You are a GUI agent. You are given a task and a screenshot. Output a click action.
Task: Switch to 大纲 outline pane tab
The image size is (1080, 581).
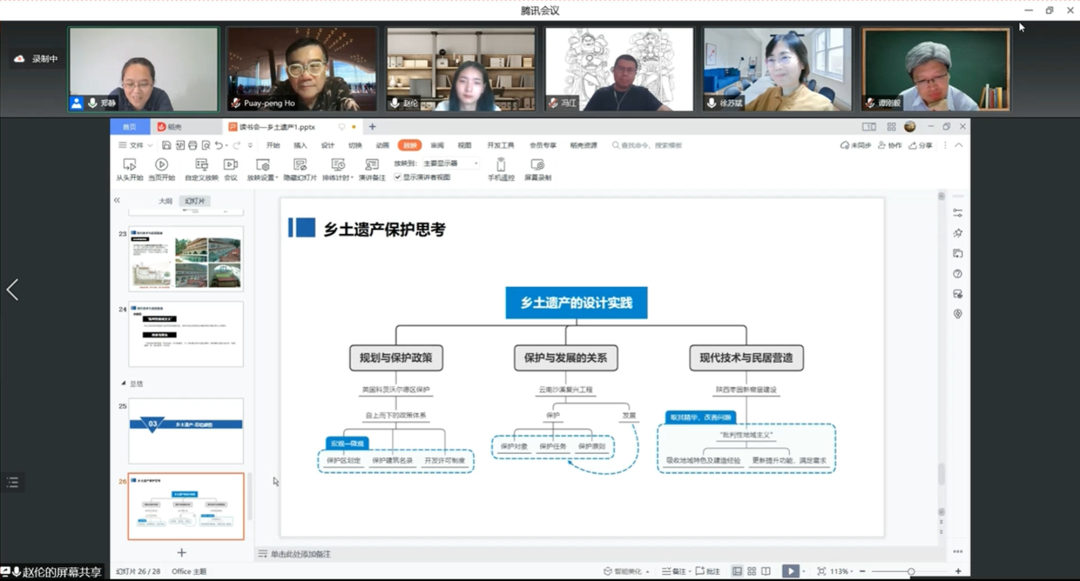click(x=165, y=201)
